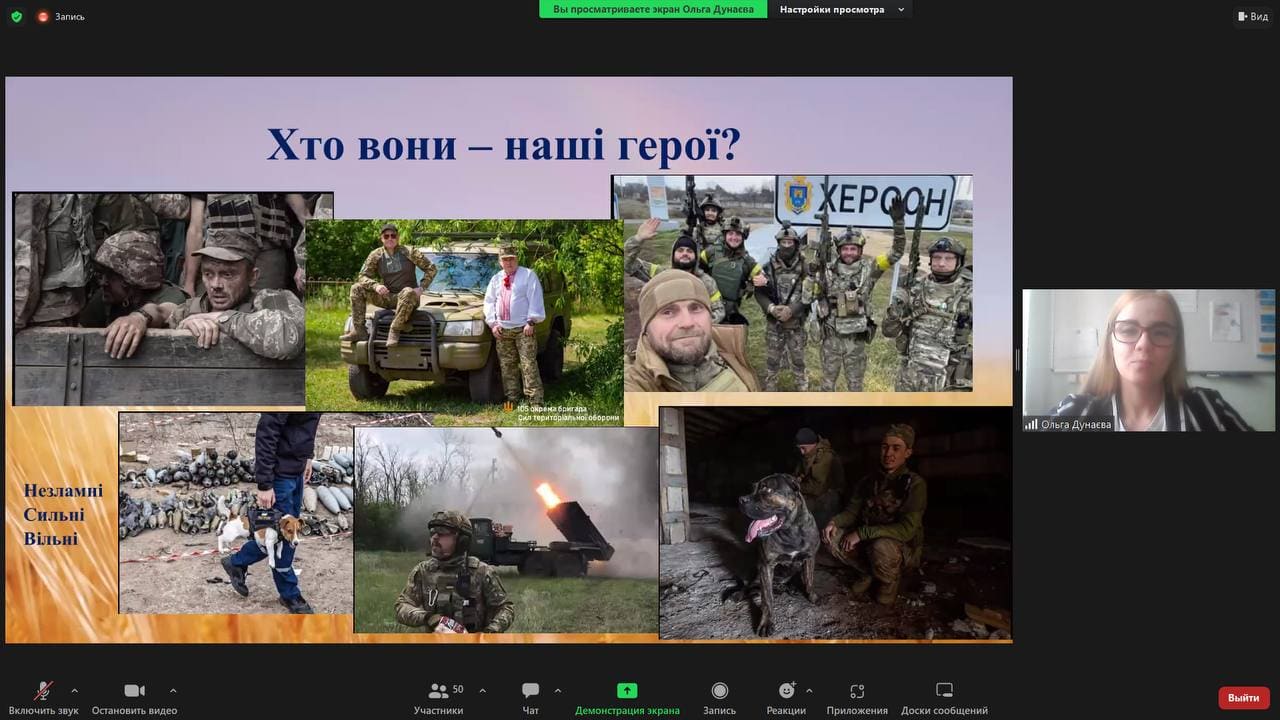Expand the arrow next to Чат
Image resolution: width=1280 pixels, height=720 pixels.
[x=558, y=690]
